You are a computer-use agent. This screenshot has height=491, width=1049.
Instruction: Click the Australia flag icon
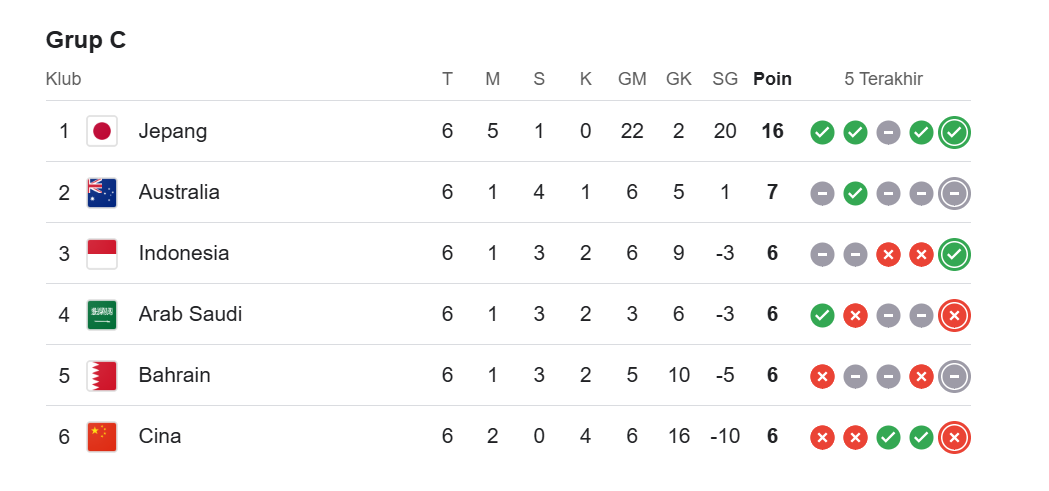(x=102, y=193)
